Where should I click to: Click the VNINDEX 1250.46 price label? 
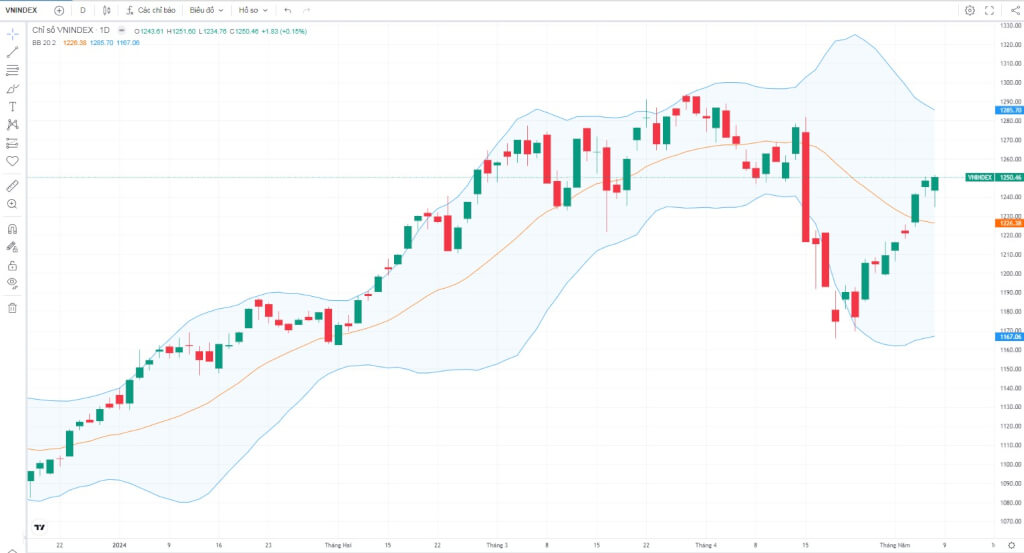pos(994,178)
